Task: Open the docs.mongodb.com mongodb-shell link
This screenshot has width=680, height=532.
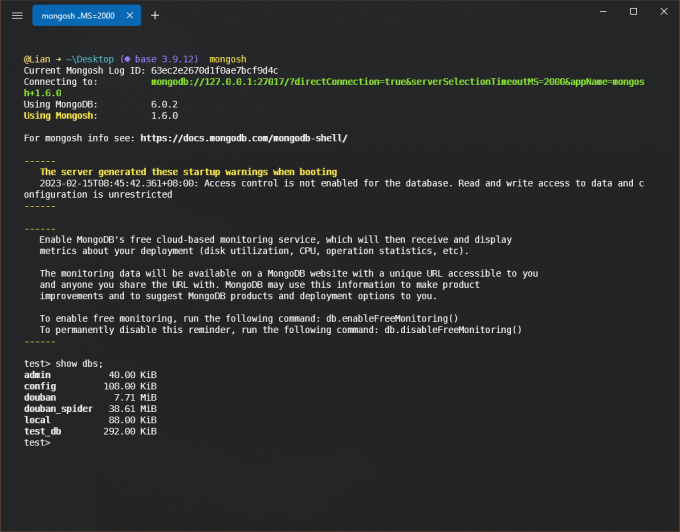Action: click(x=244, y=138)
